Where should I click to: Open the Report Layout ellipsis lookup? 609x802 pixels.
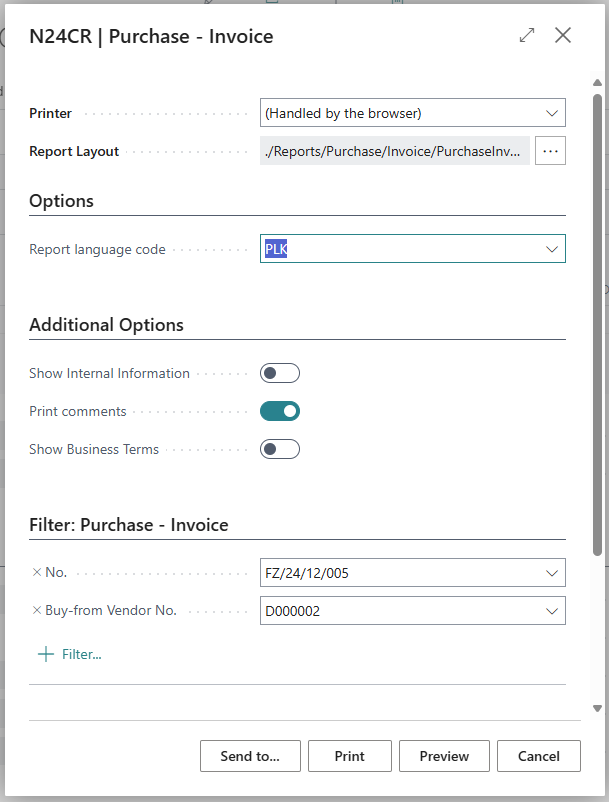pos(550,150)
